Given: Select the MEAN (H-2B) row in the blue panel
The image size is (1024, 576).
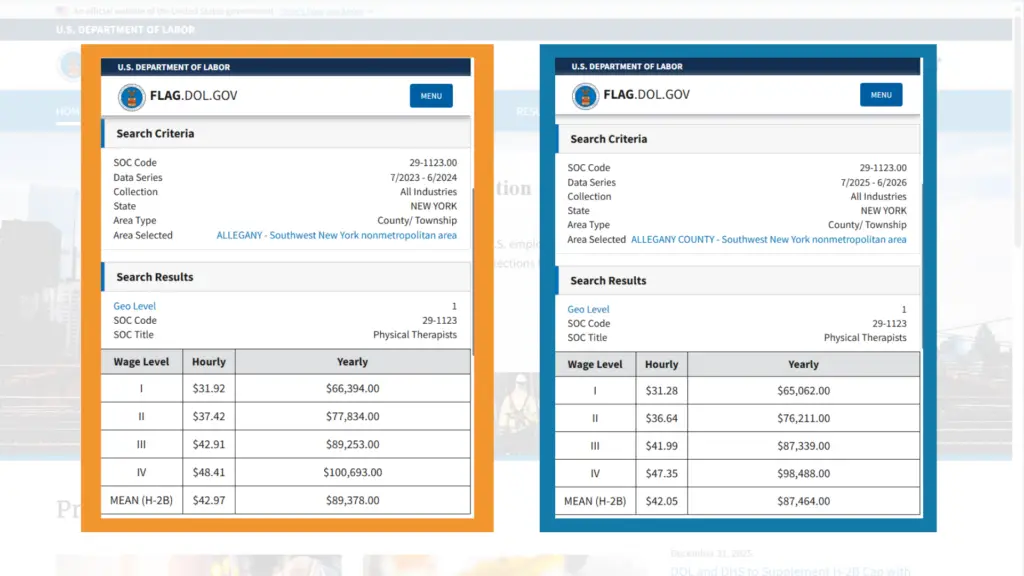Looking at the screenshot, I should pos(595,500).
